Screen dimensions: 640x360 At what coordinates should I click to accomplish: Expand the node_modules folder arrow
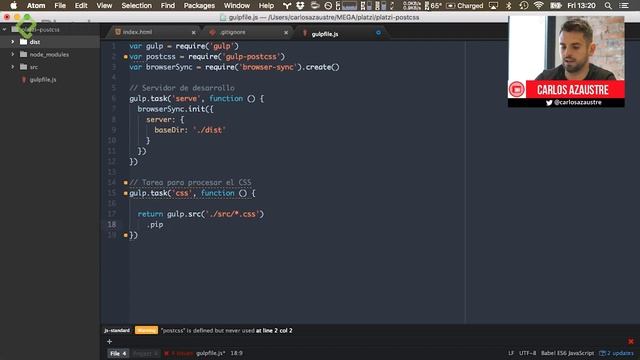point(12,54)
